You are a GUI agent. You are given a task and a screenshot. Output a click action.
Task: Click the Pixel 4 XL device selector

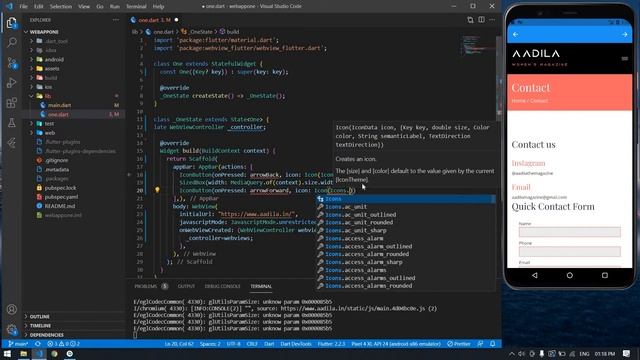[x=396, y=344]
